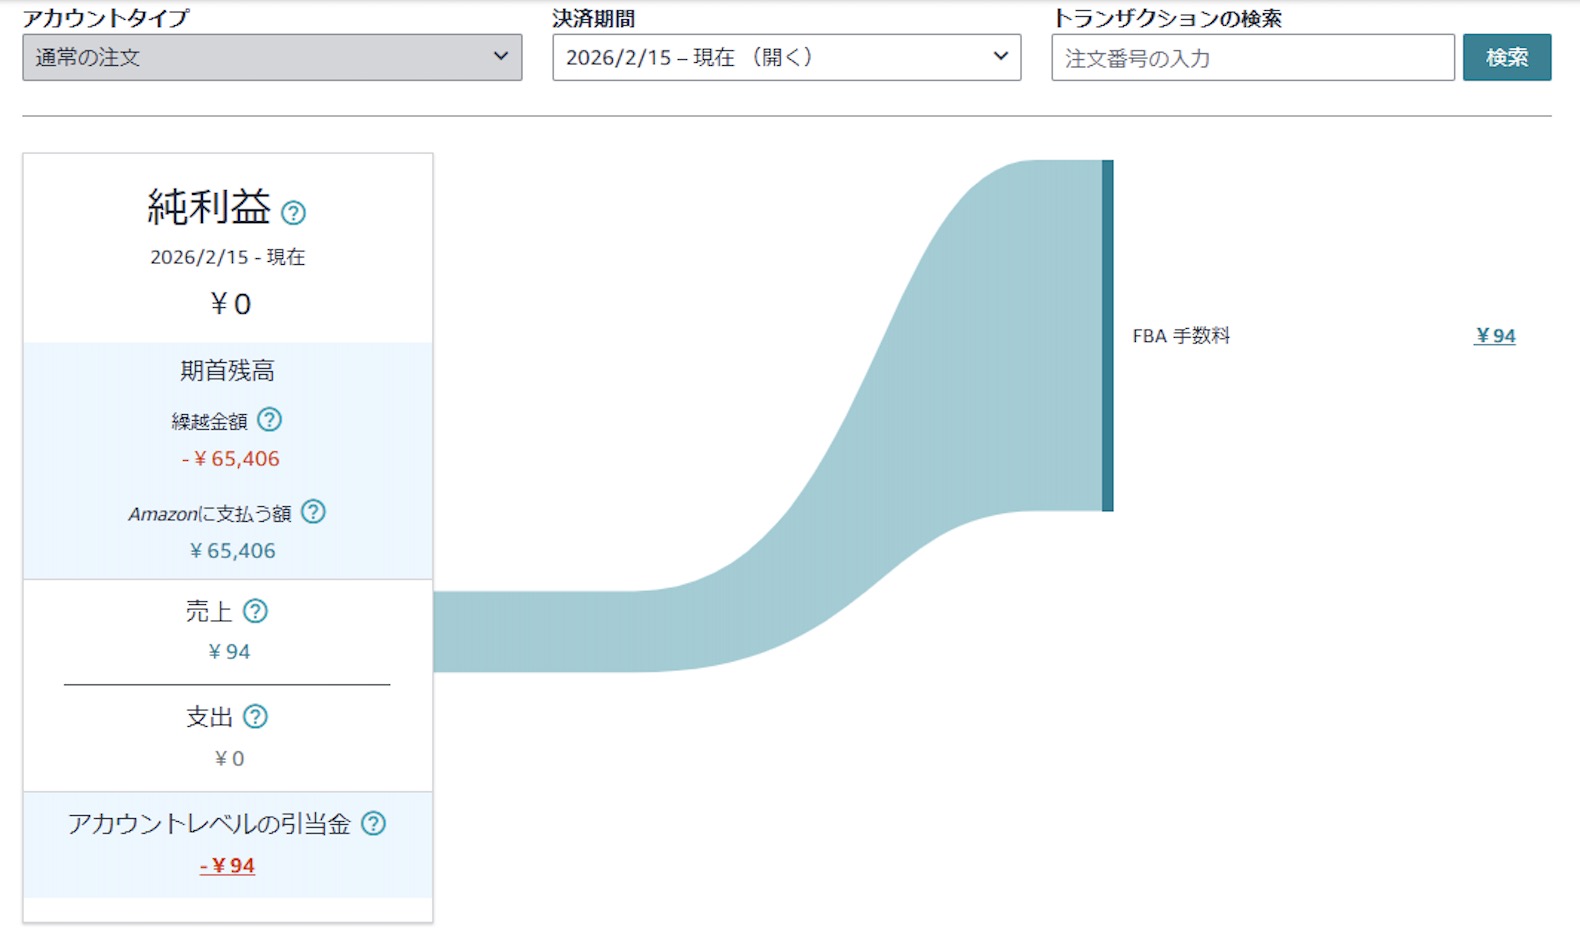Open the 繰越金額 help tooltip icon
This screenshot has height=944, width=1580.
point(269,420)
